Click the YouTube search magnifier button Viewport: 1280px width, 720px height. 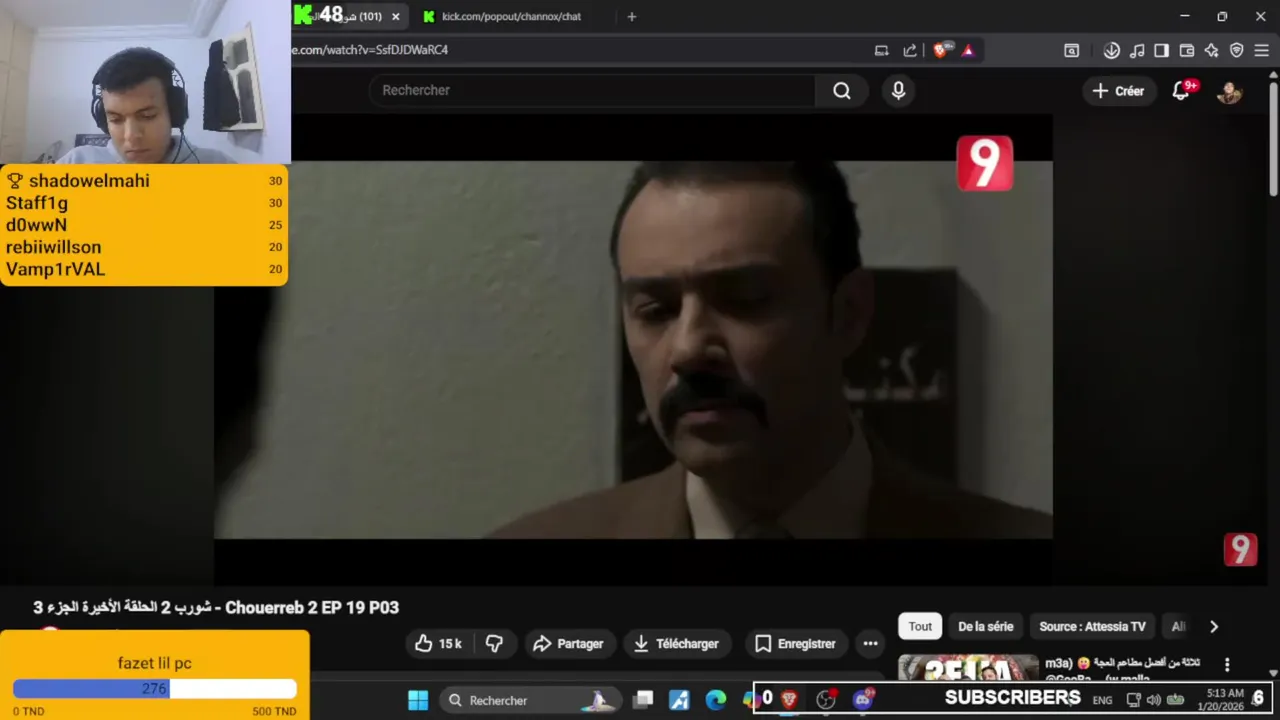click(x=842, y=91)
